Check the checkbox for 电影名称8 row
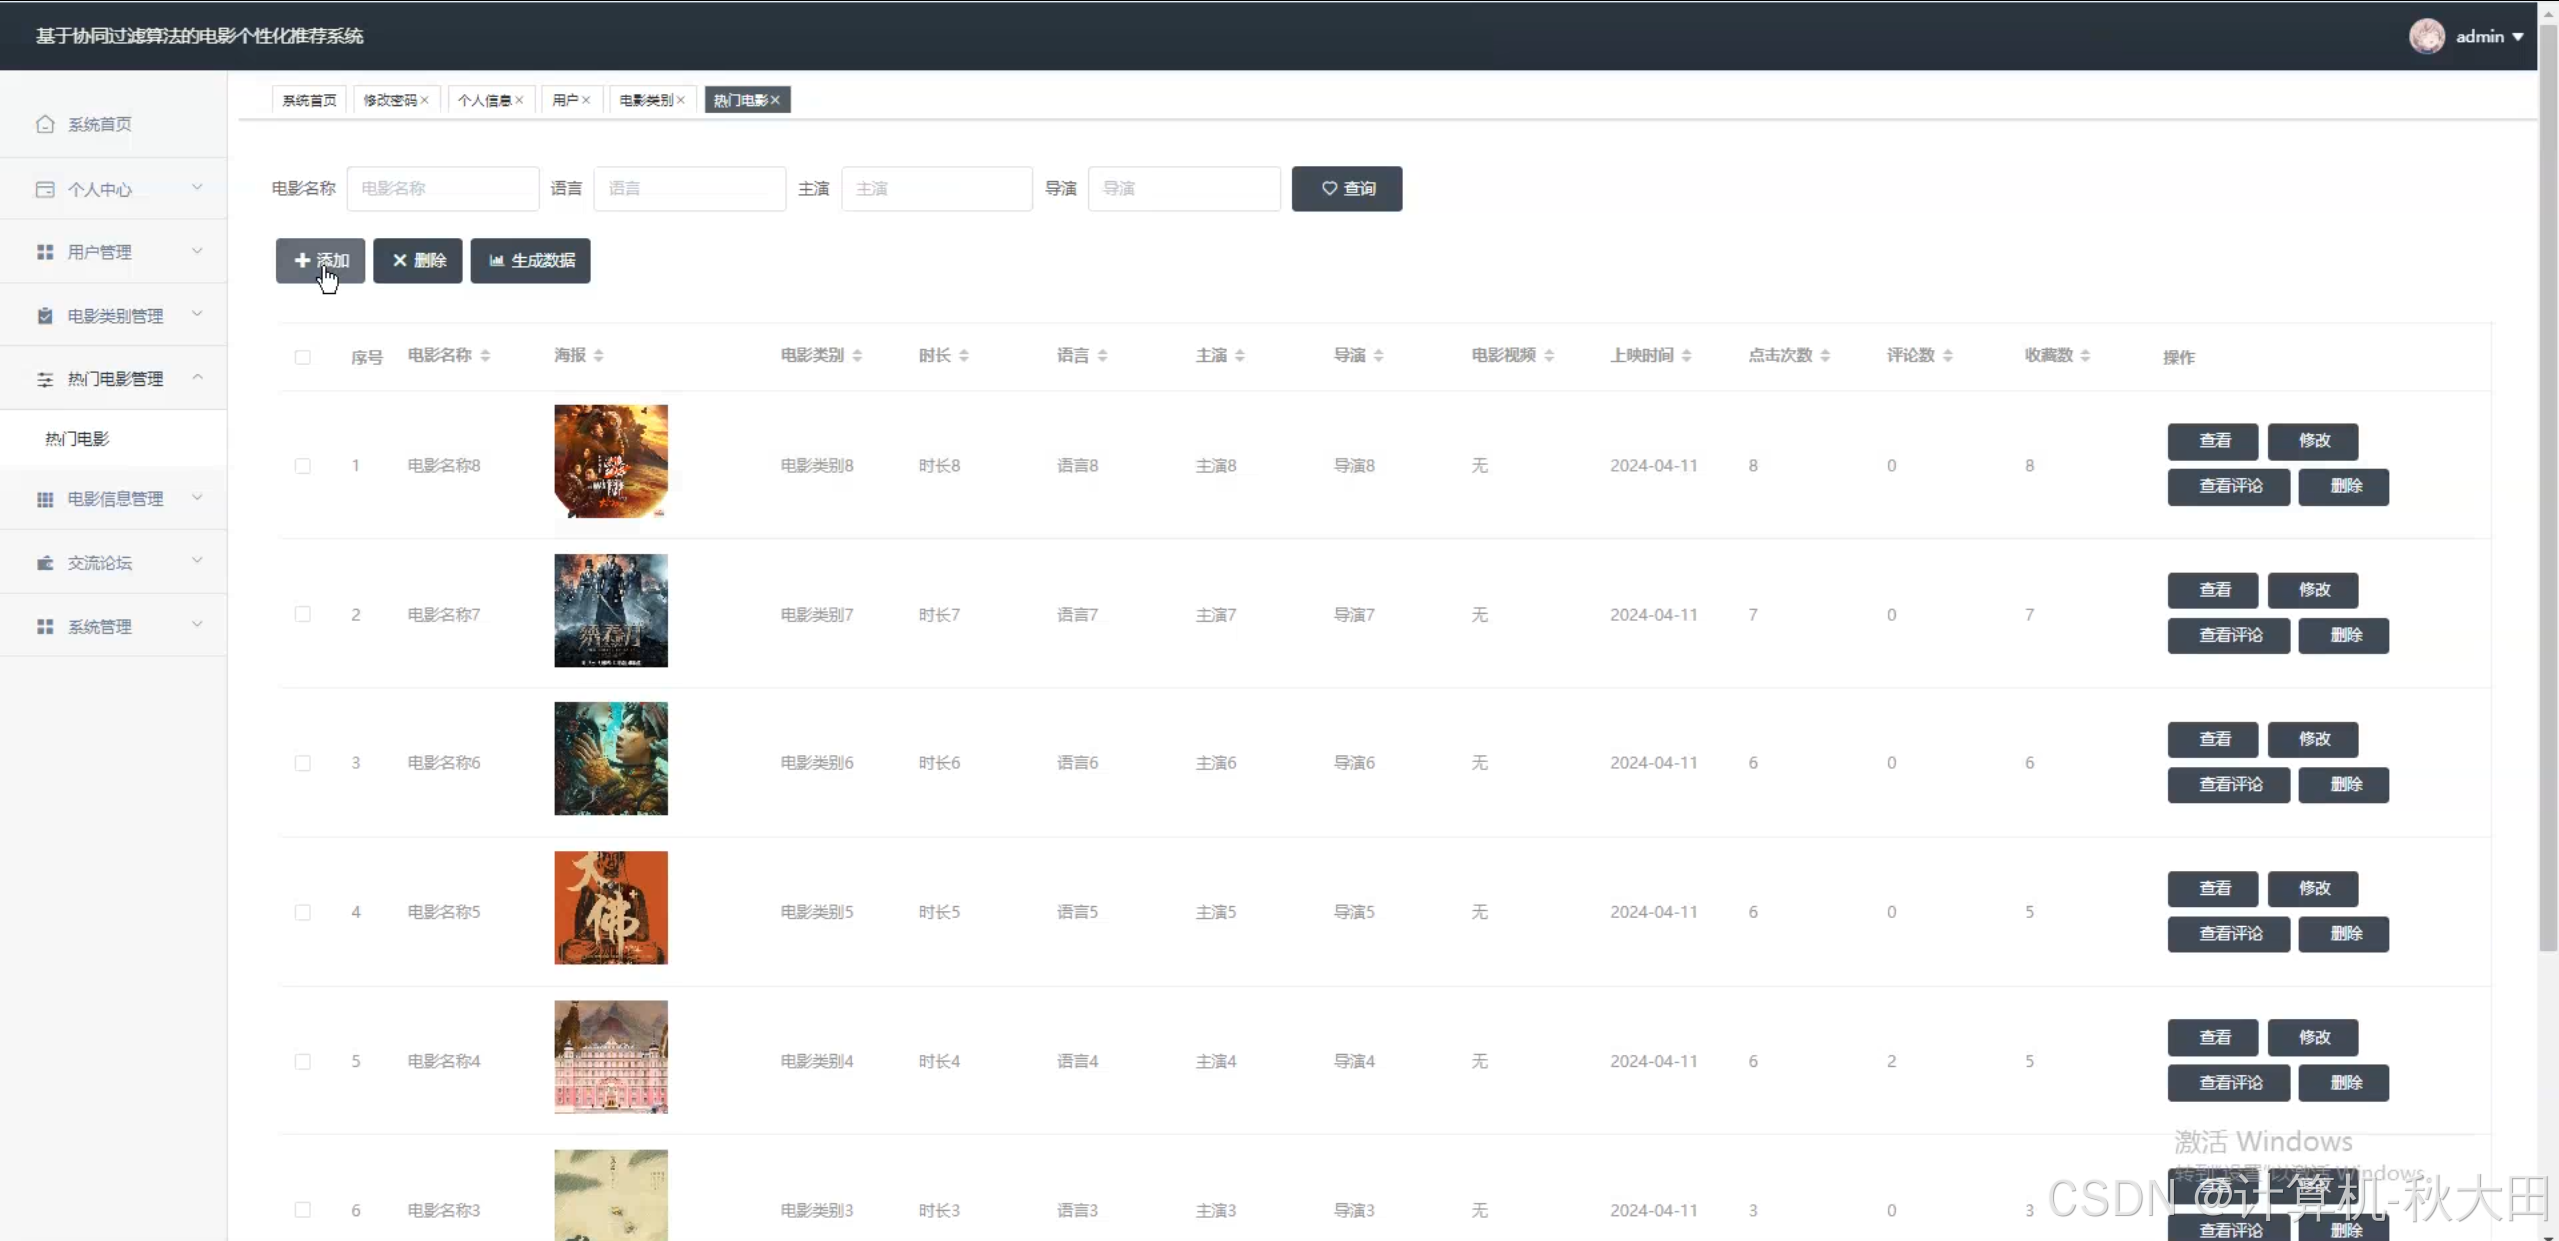This screenshot has width=2559, height=1241. [303, 466]
